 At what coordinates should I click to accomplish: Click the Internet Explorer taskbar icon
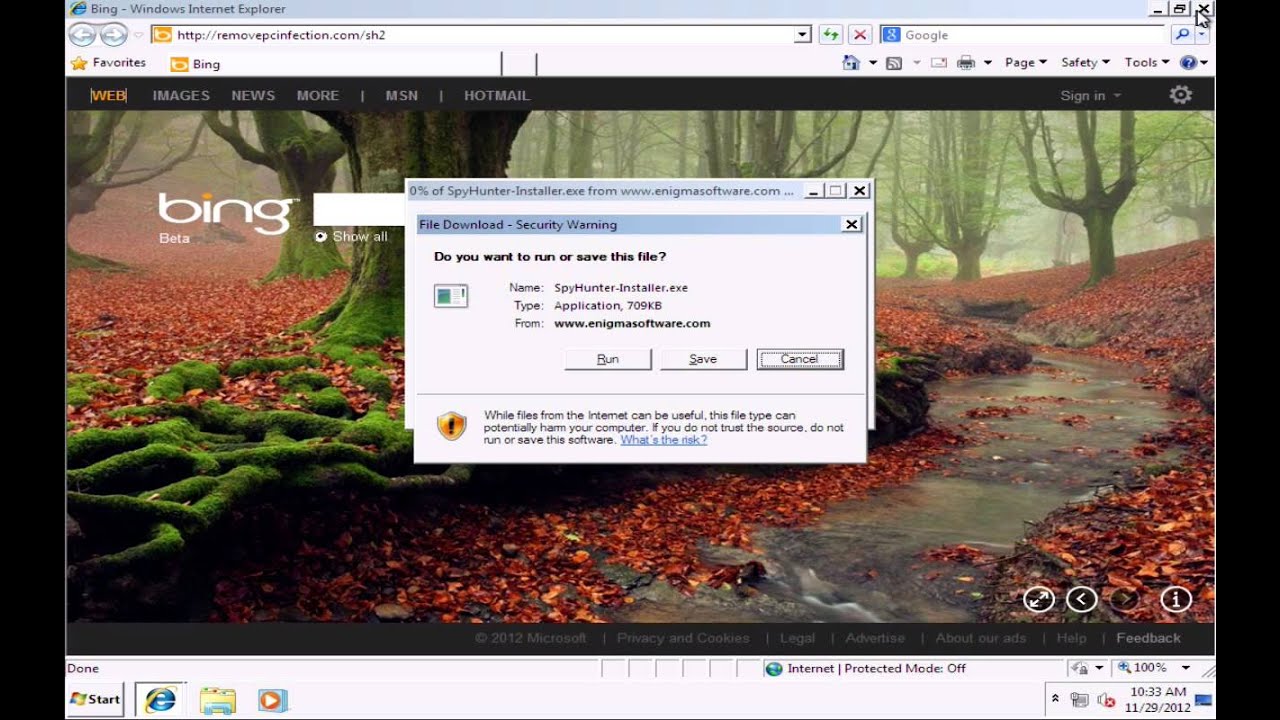click(160, 700)
